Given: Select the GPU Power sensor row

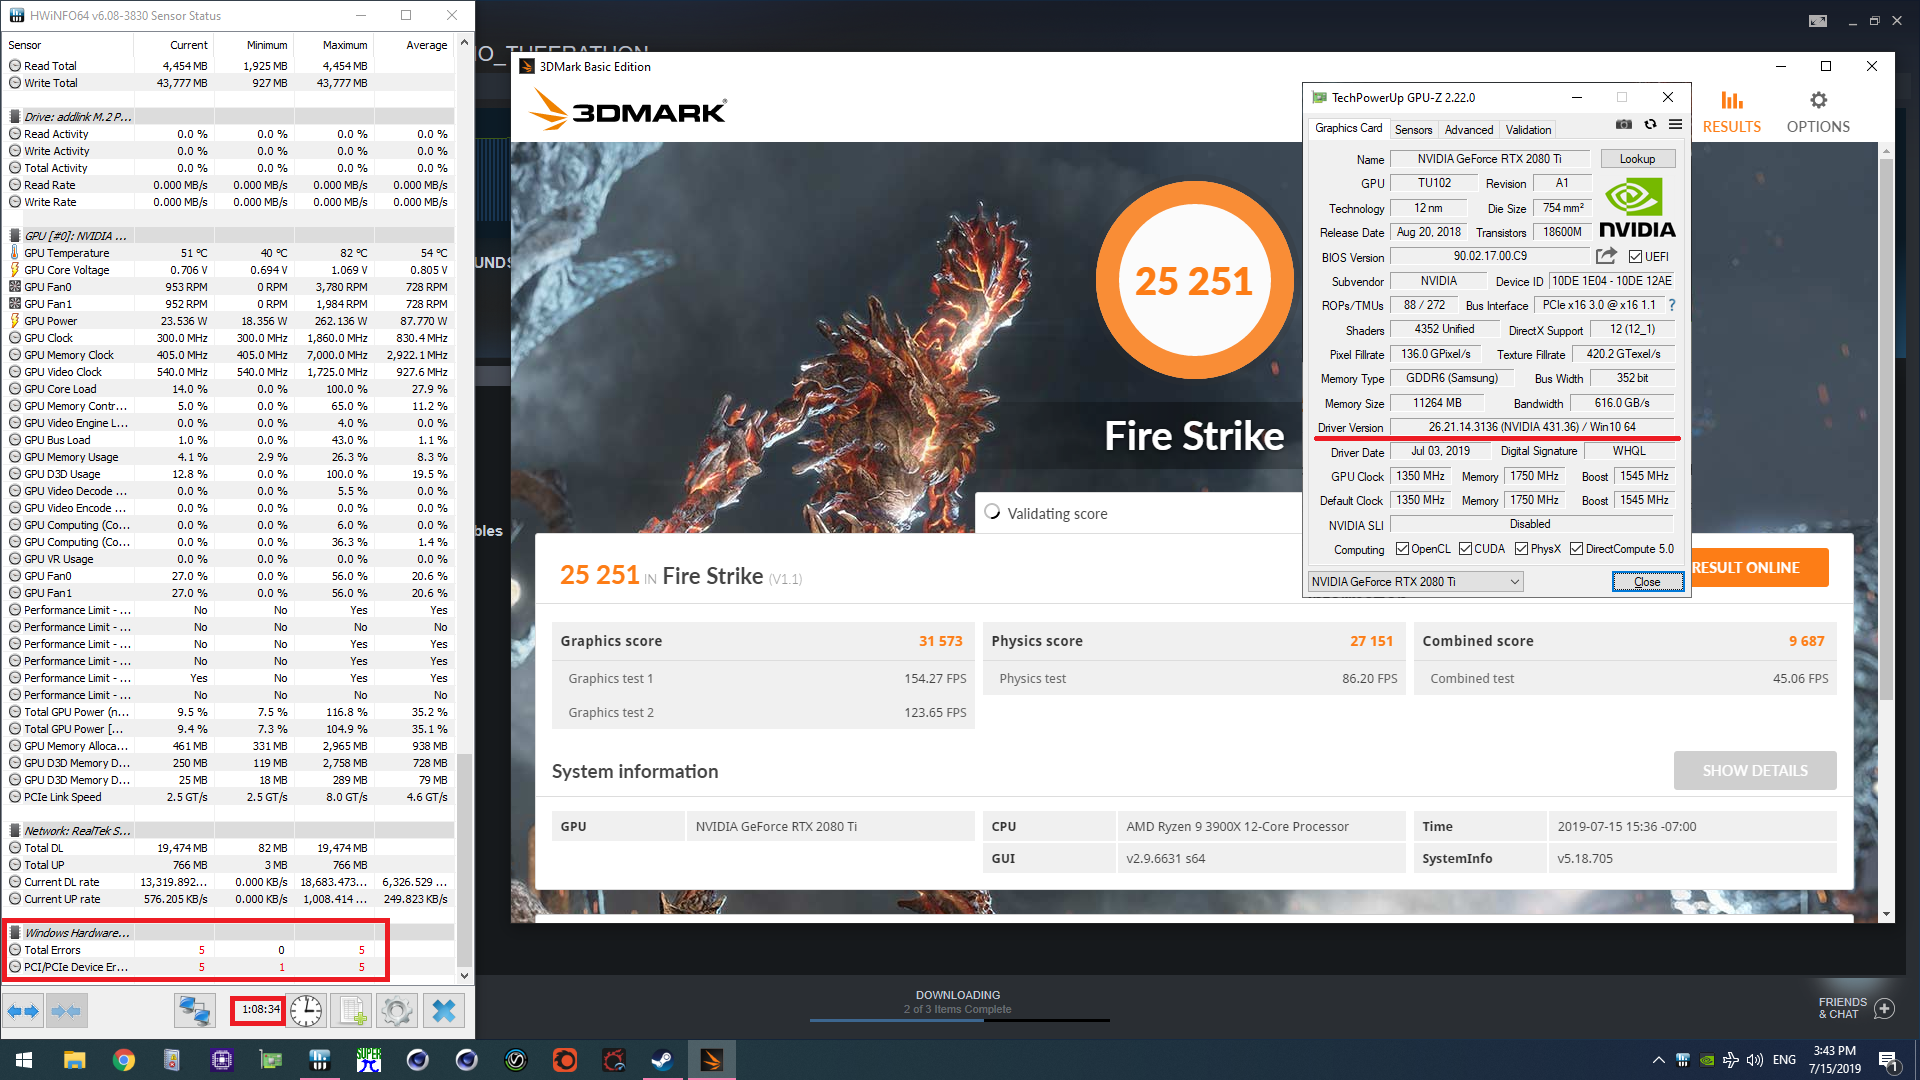Looking at the screenshot, I should click(x=229, y=321).
